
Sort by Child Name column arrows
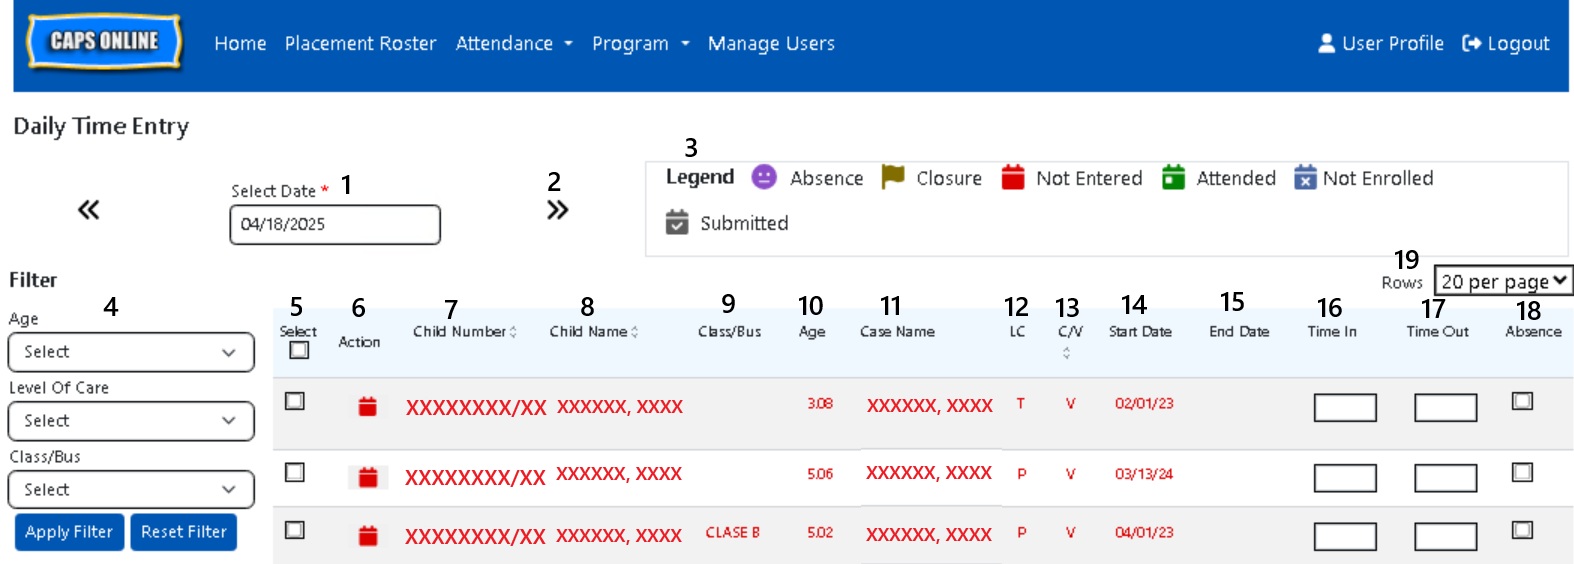point(634,332)
